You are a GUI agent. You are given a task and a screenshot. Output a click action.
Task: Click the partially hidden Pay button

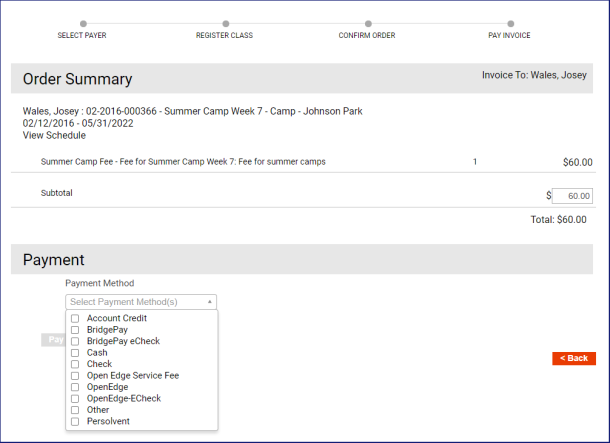pos(53,340)
